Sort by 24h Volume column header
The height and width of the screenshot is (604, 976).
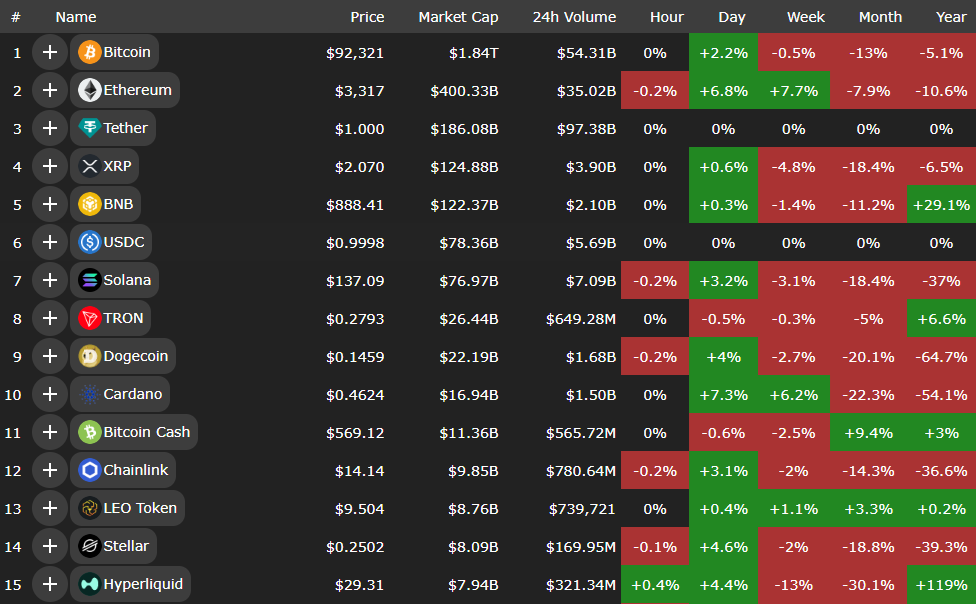(x=574, y=17)
